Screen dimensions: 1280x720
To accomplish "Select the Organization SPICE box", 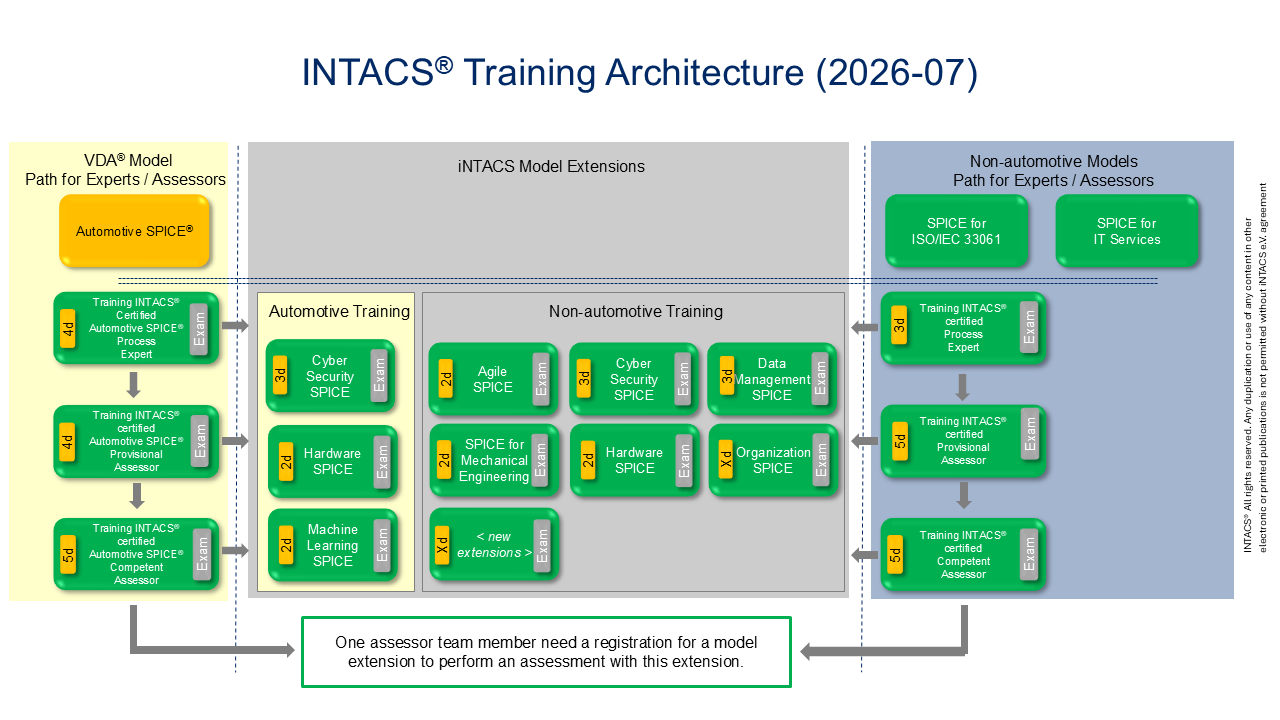I will coord(772,460).
